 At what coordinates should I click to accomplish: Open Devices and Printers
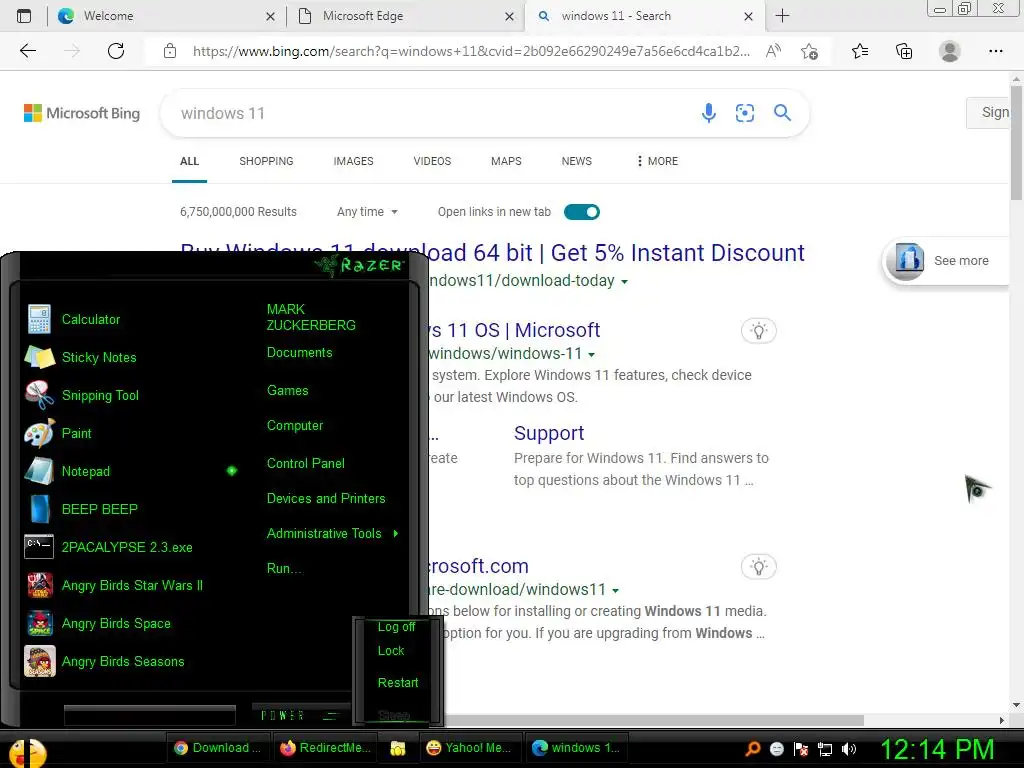(x=326, y=498)
